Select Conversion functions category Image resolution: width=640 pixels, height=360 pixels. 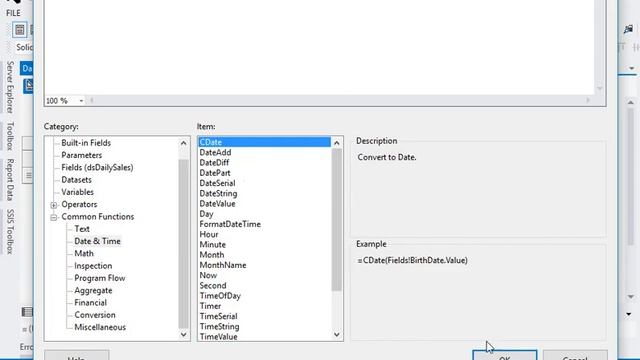pyautogui.click(x=95, y=315)
